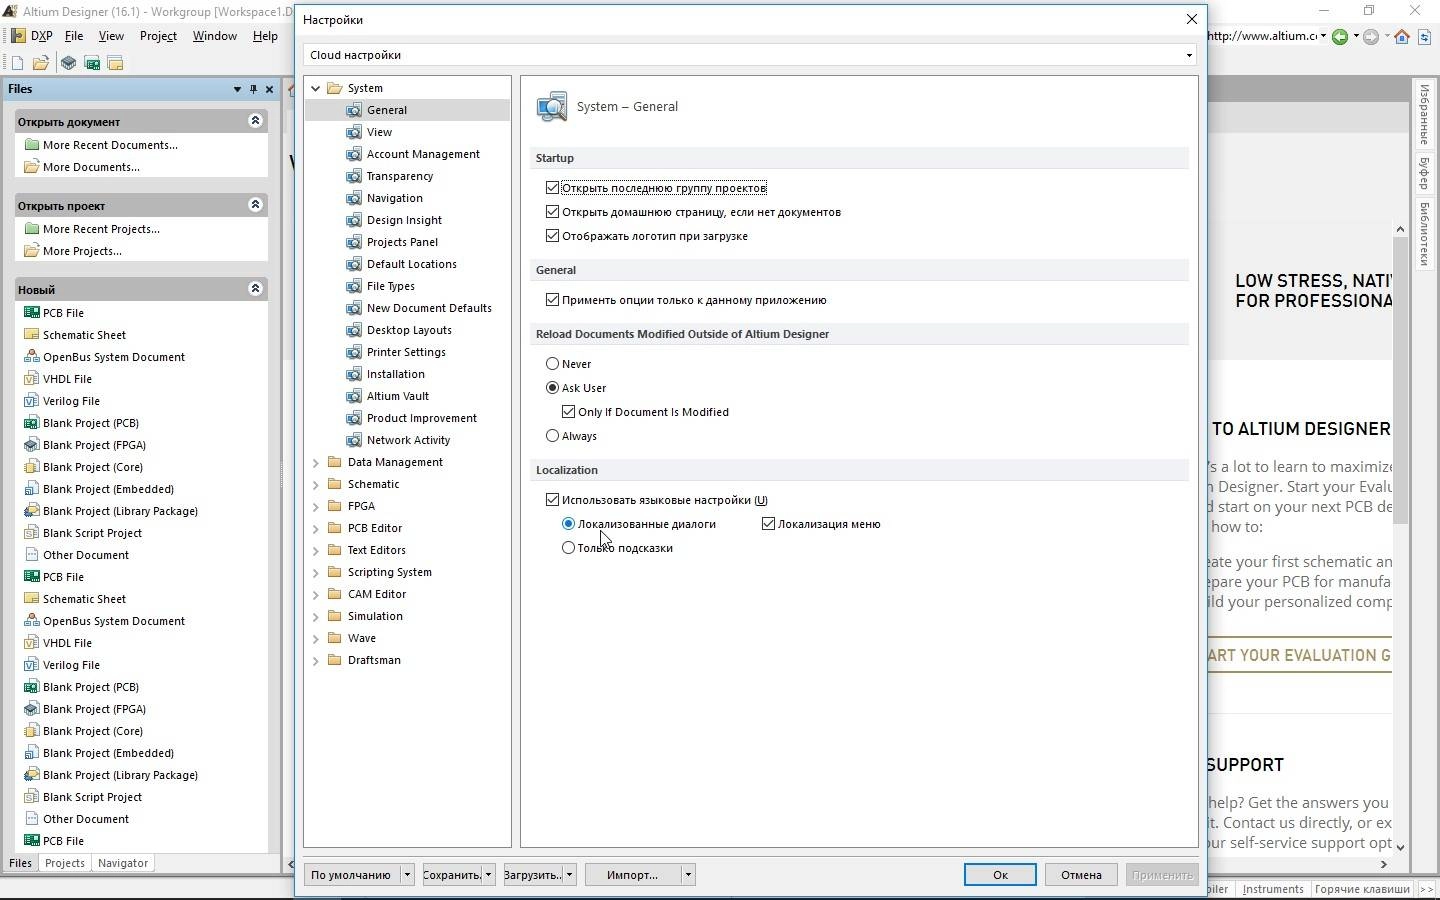The height and width of the screenshot is (900, 1440).
Task: Toggle 'Локализация меню' checkbox
Action: (x=768, y=524)
